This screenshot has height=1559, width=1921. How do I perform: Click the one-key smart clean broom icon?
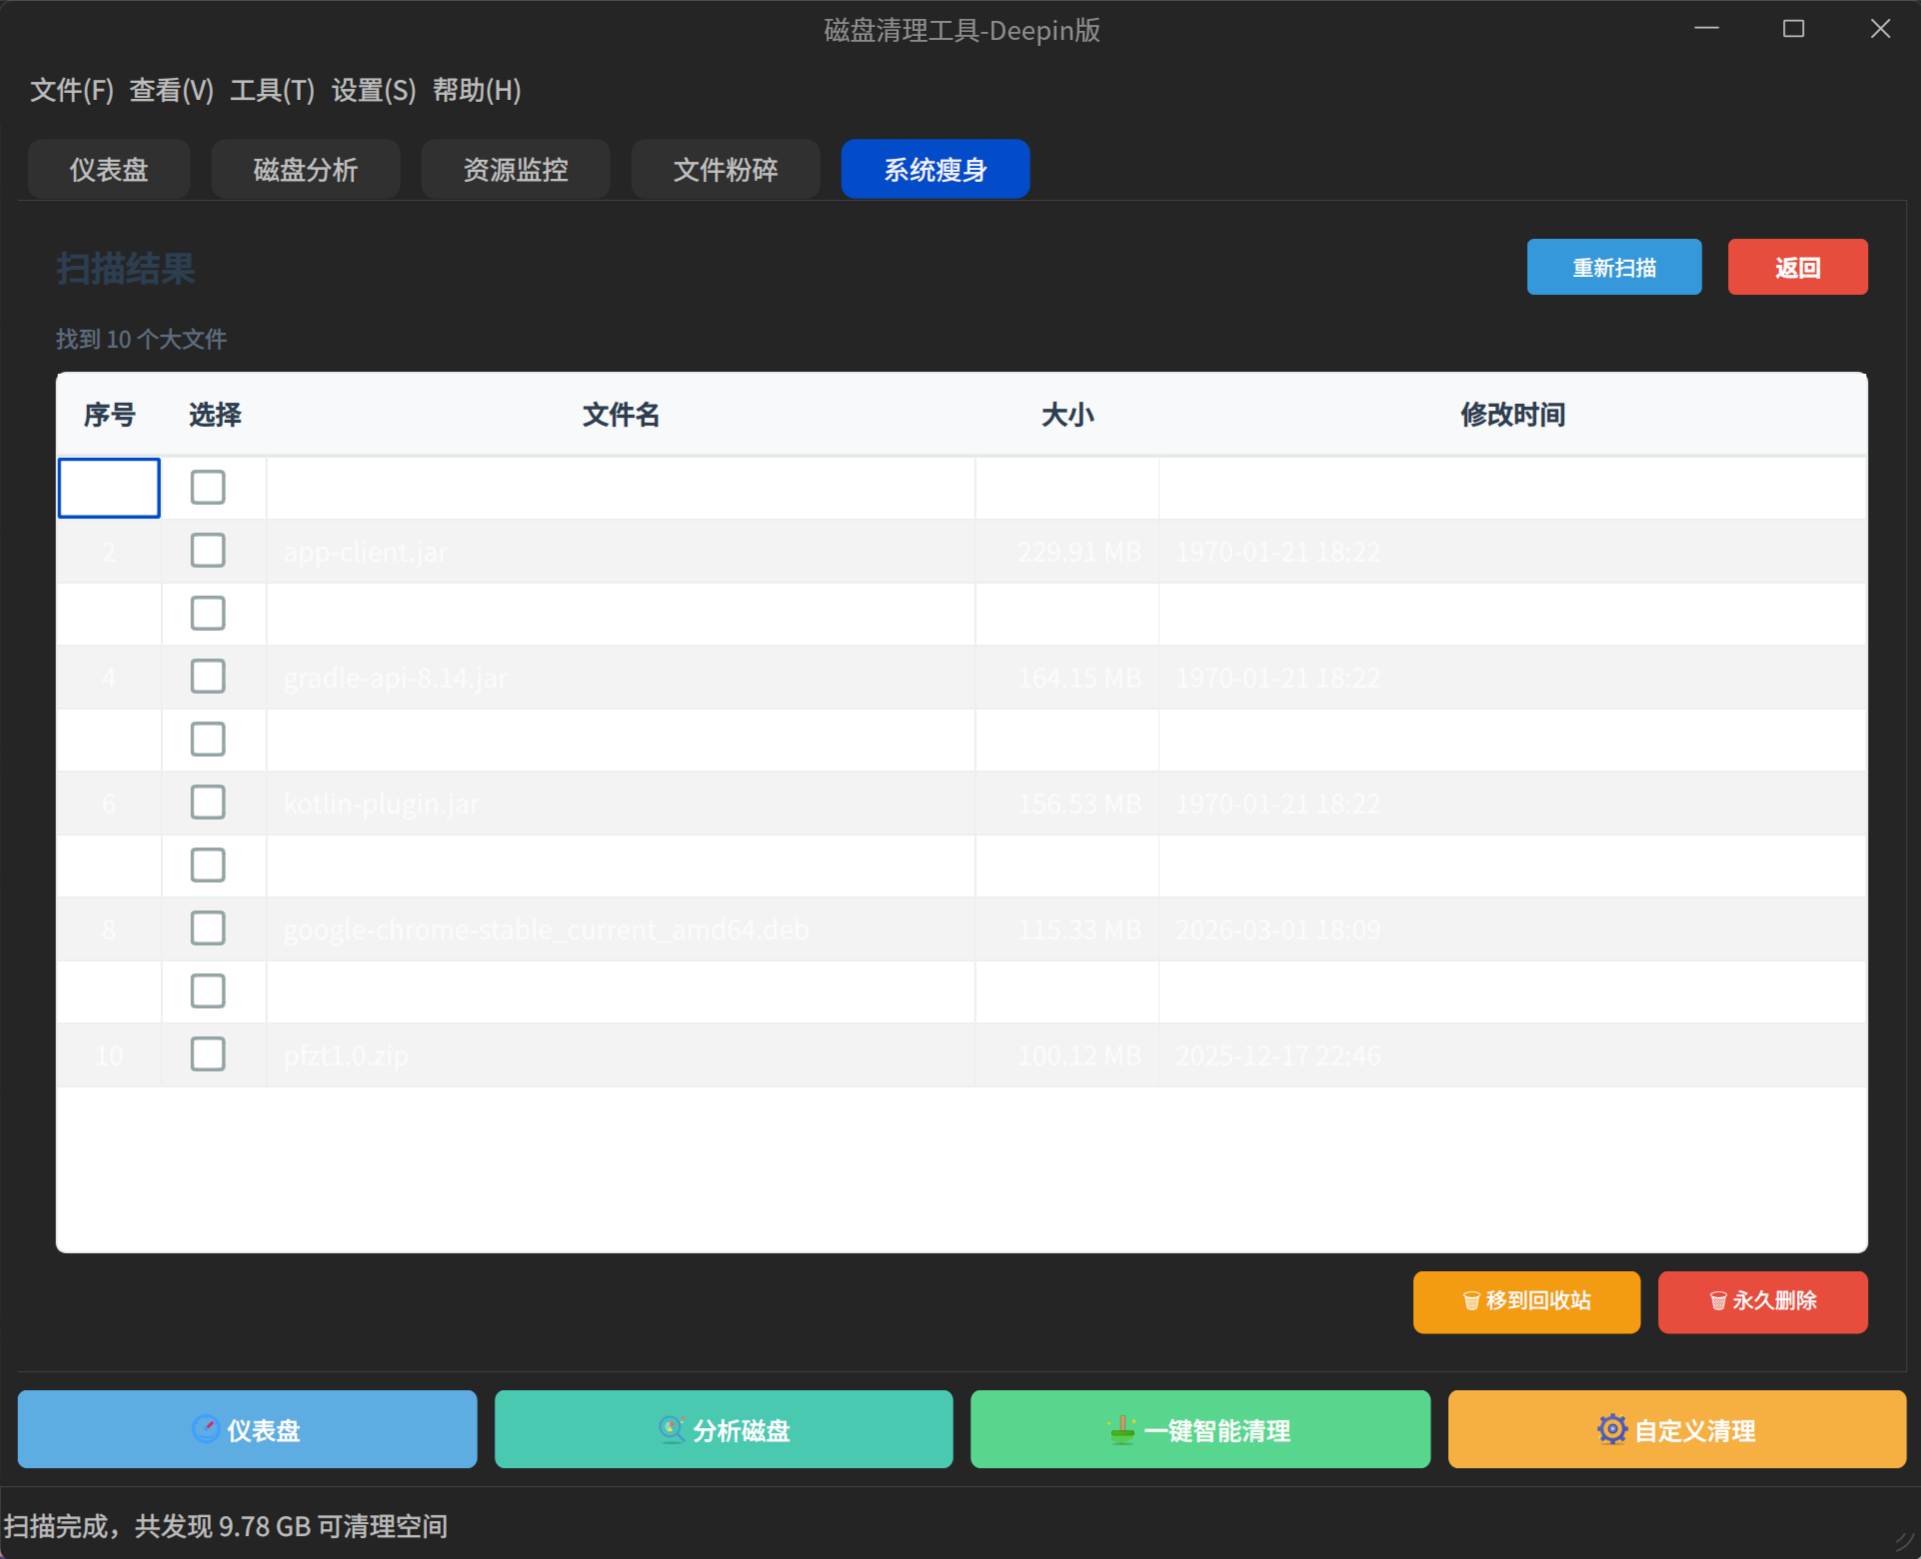[x=1122, y=1429]
